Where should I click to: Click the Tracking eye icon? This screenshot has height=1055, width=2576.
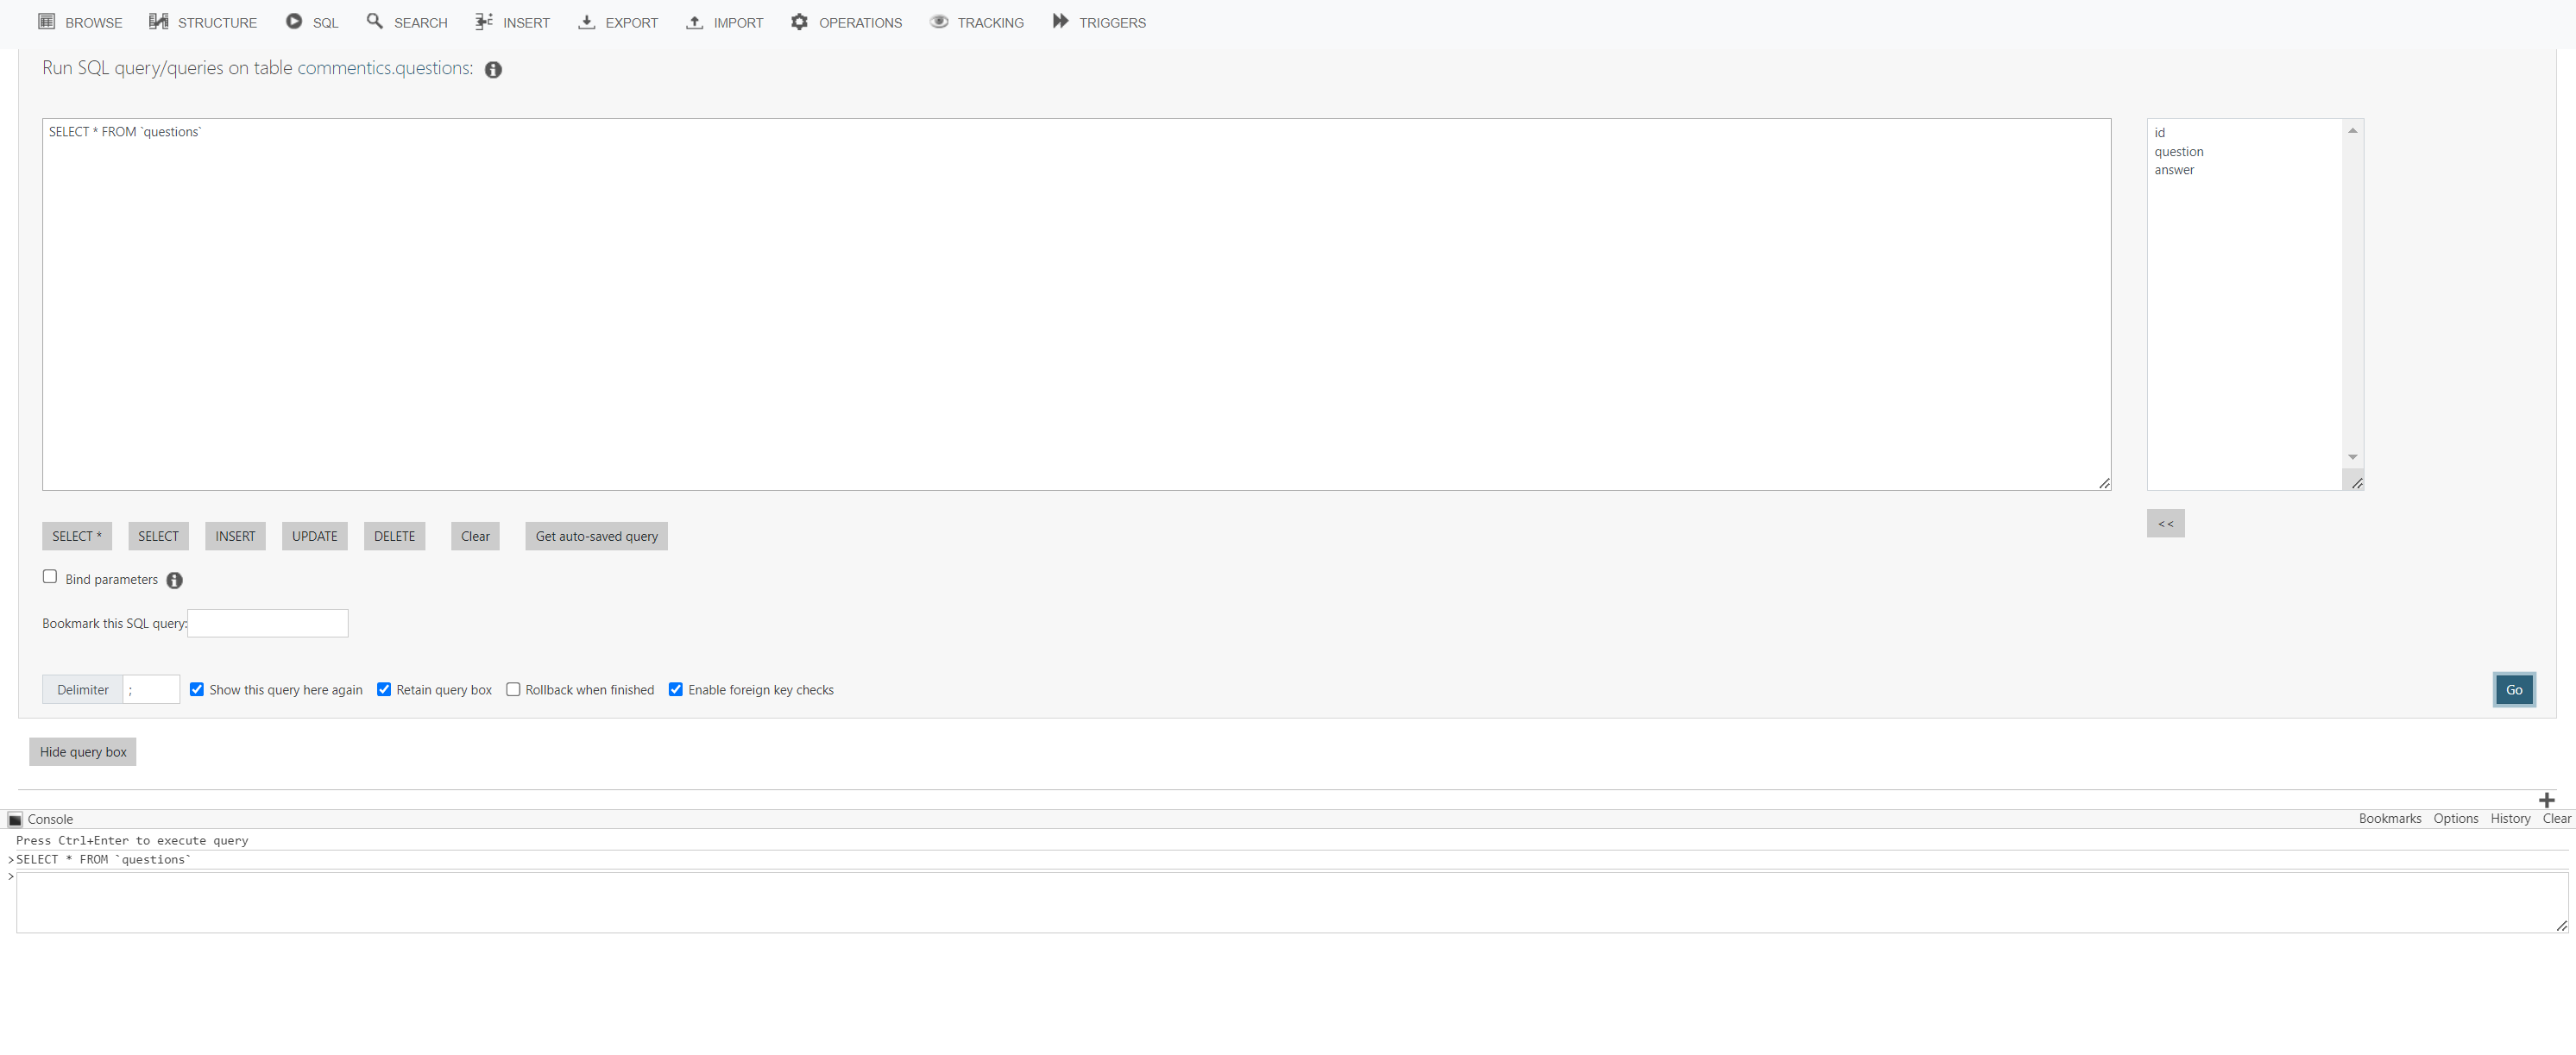pos(938,22)
